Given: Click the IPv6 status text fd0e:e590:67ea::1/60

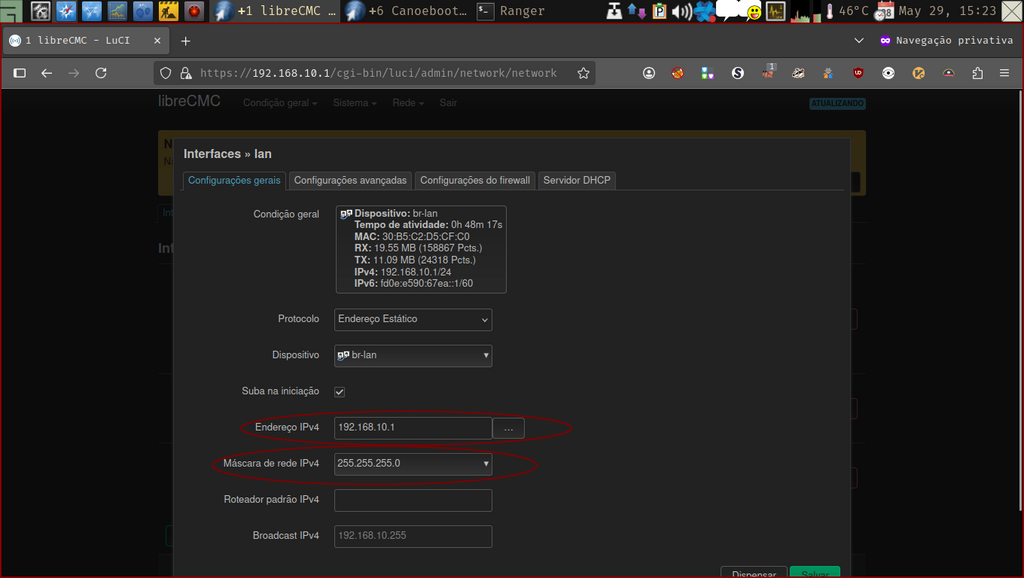Looking at the screenshot, I should pos(426,283).
